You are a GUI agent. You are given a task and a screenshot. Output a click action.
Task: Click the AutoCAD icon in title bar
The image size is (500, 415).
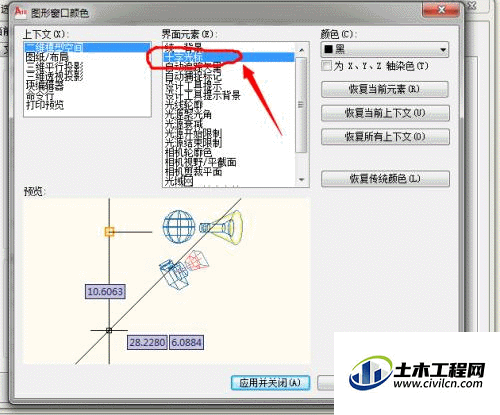pyautogui.click(x=20, y=12)
